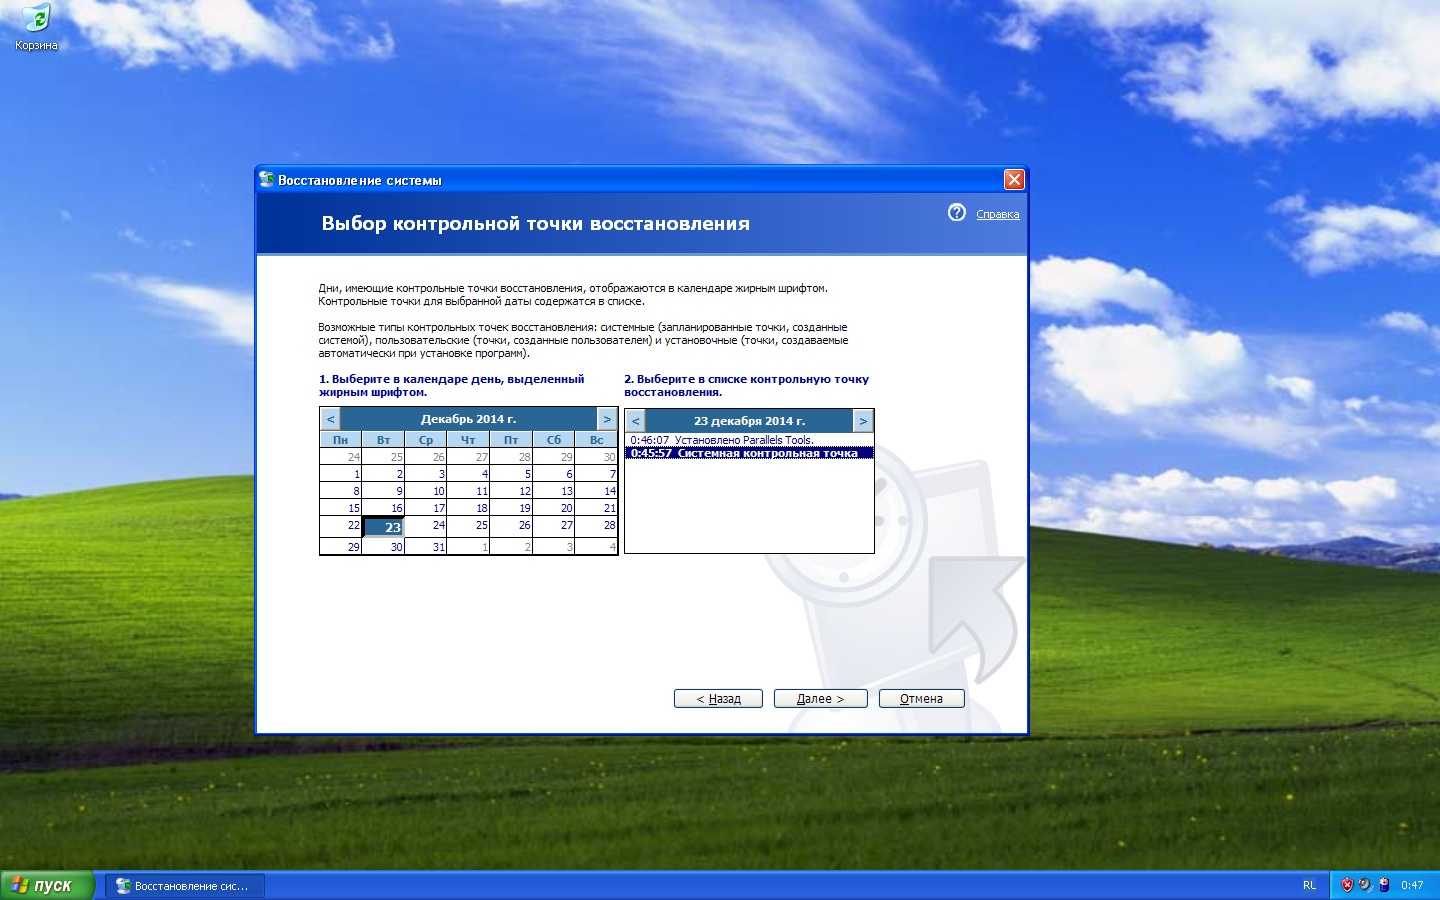The height and width of the screenshot is (900, 1440).
Task: Click the 0:47 taskbar clock
Action: 1412,885
